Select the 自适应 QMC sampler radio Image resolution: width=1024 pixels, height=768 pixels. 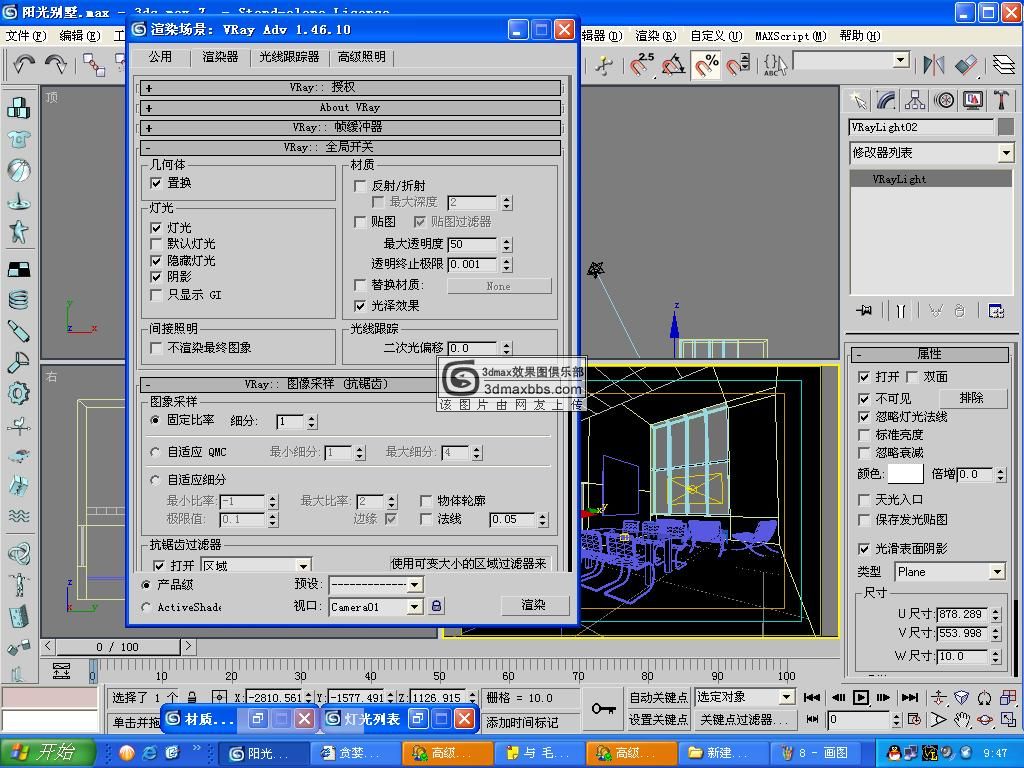155,452
